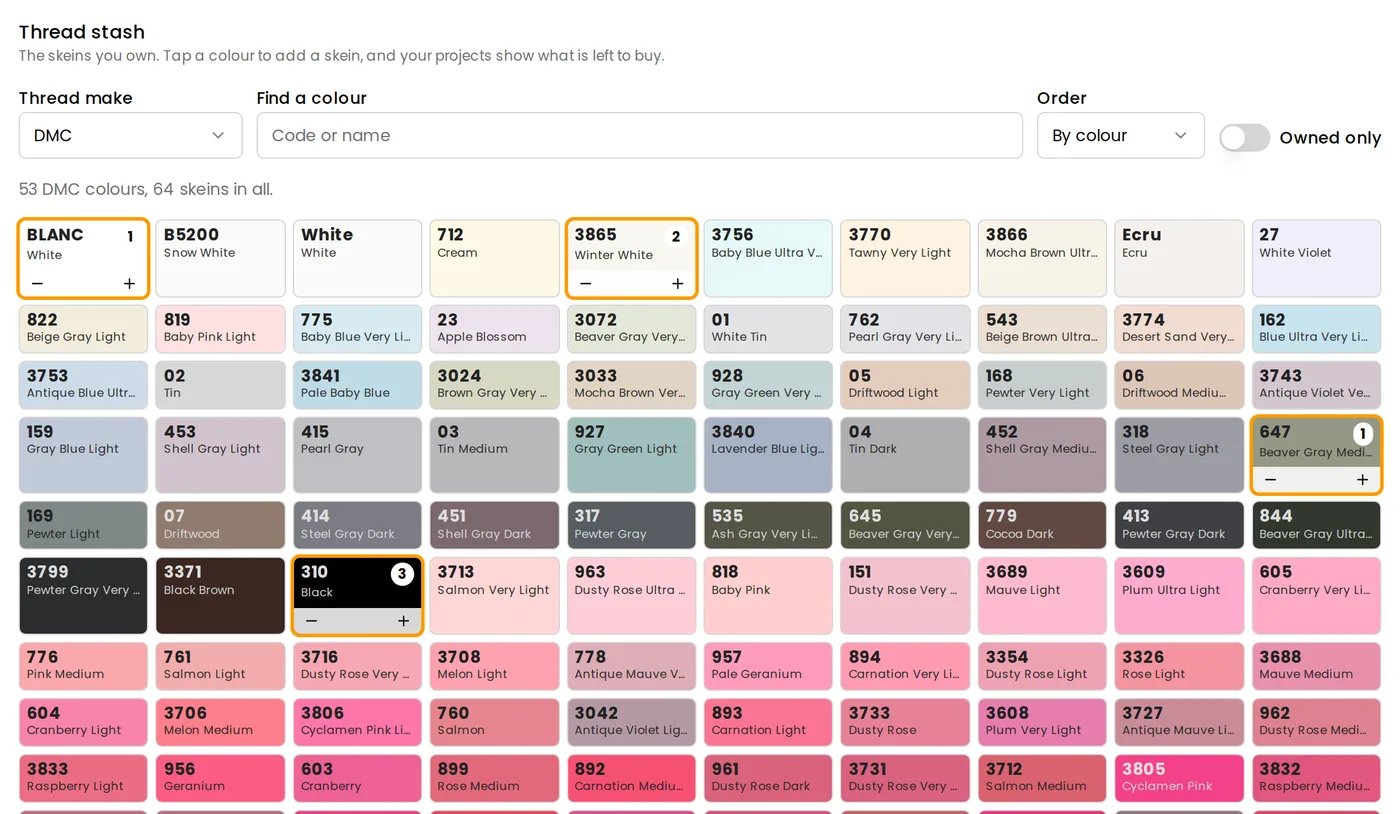Add one skein of 647 Beaver Gray
The width and height of the screenshot is (1400, 814).
click(1362, 480)
